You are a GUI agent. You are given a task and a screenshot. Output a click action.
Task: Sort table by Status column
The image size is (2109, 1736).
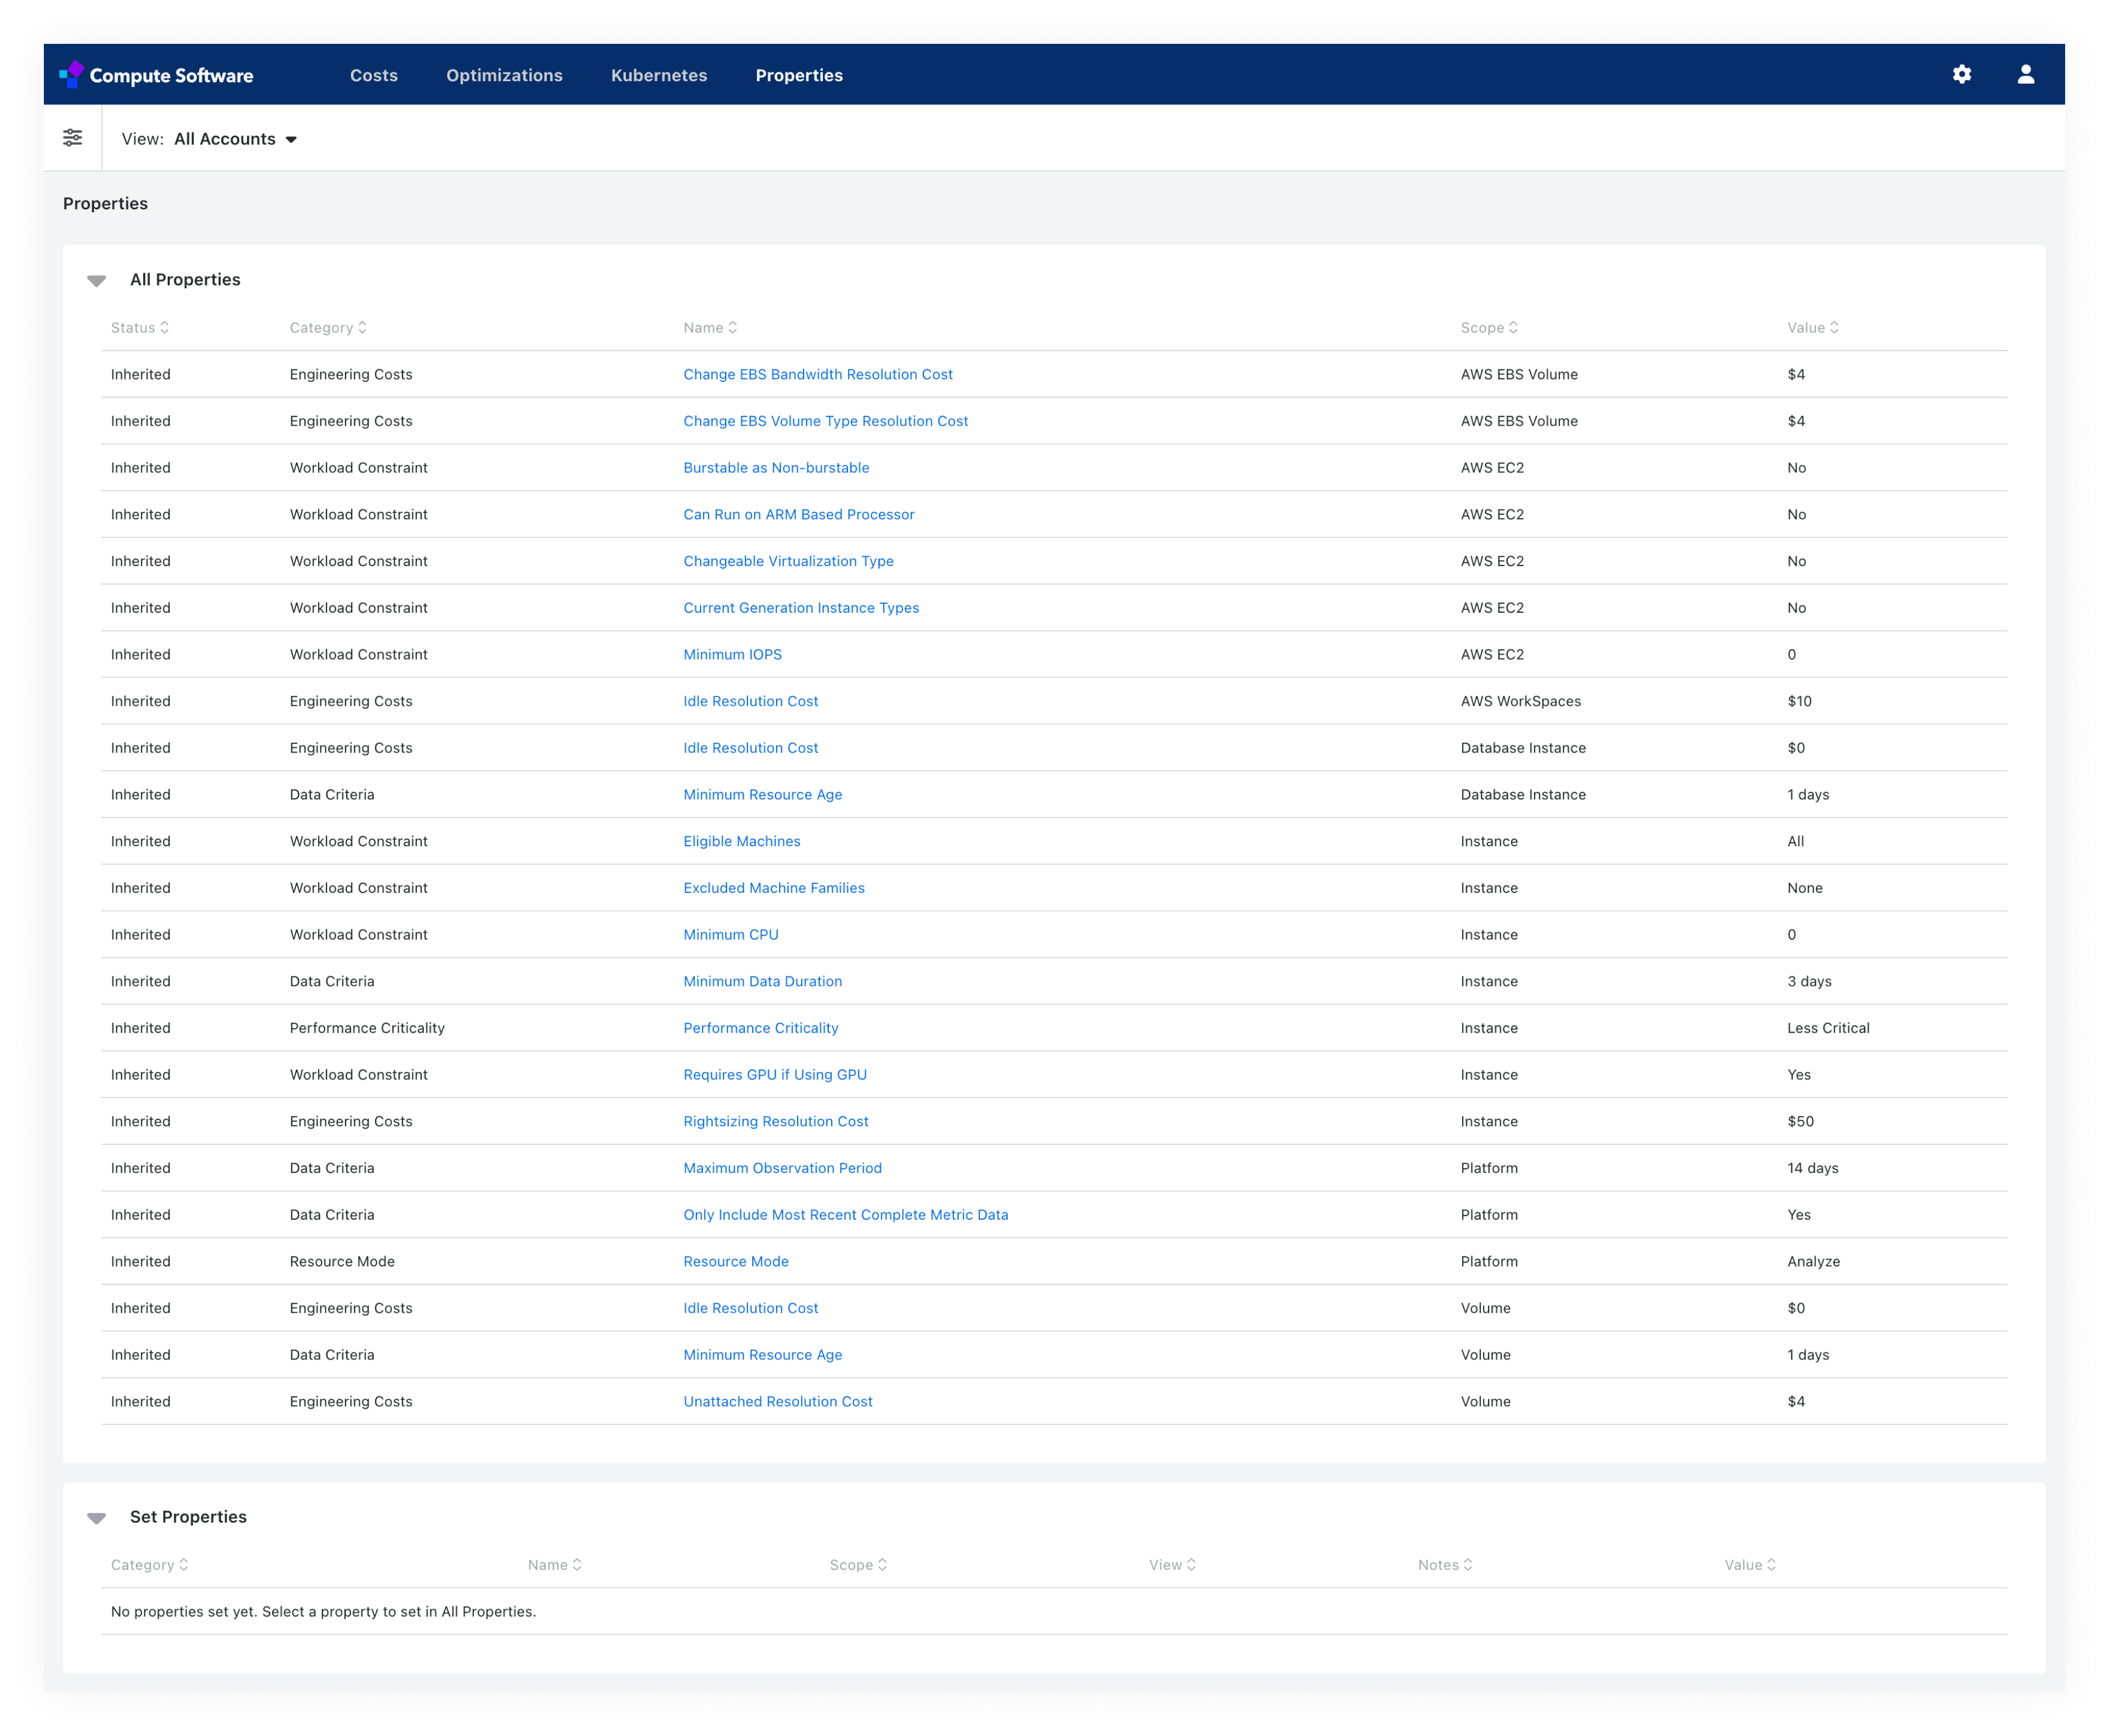coord(140,328)
